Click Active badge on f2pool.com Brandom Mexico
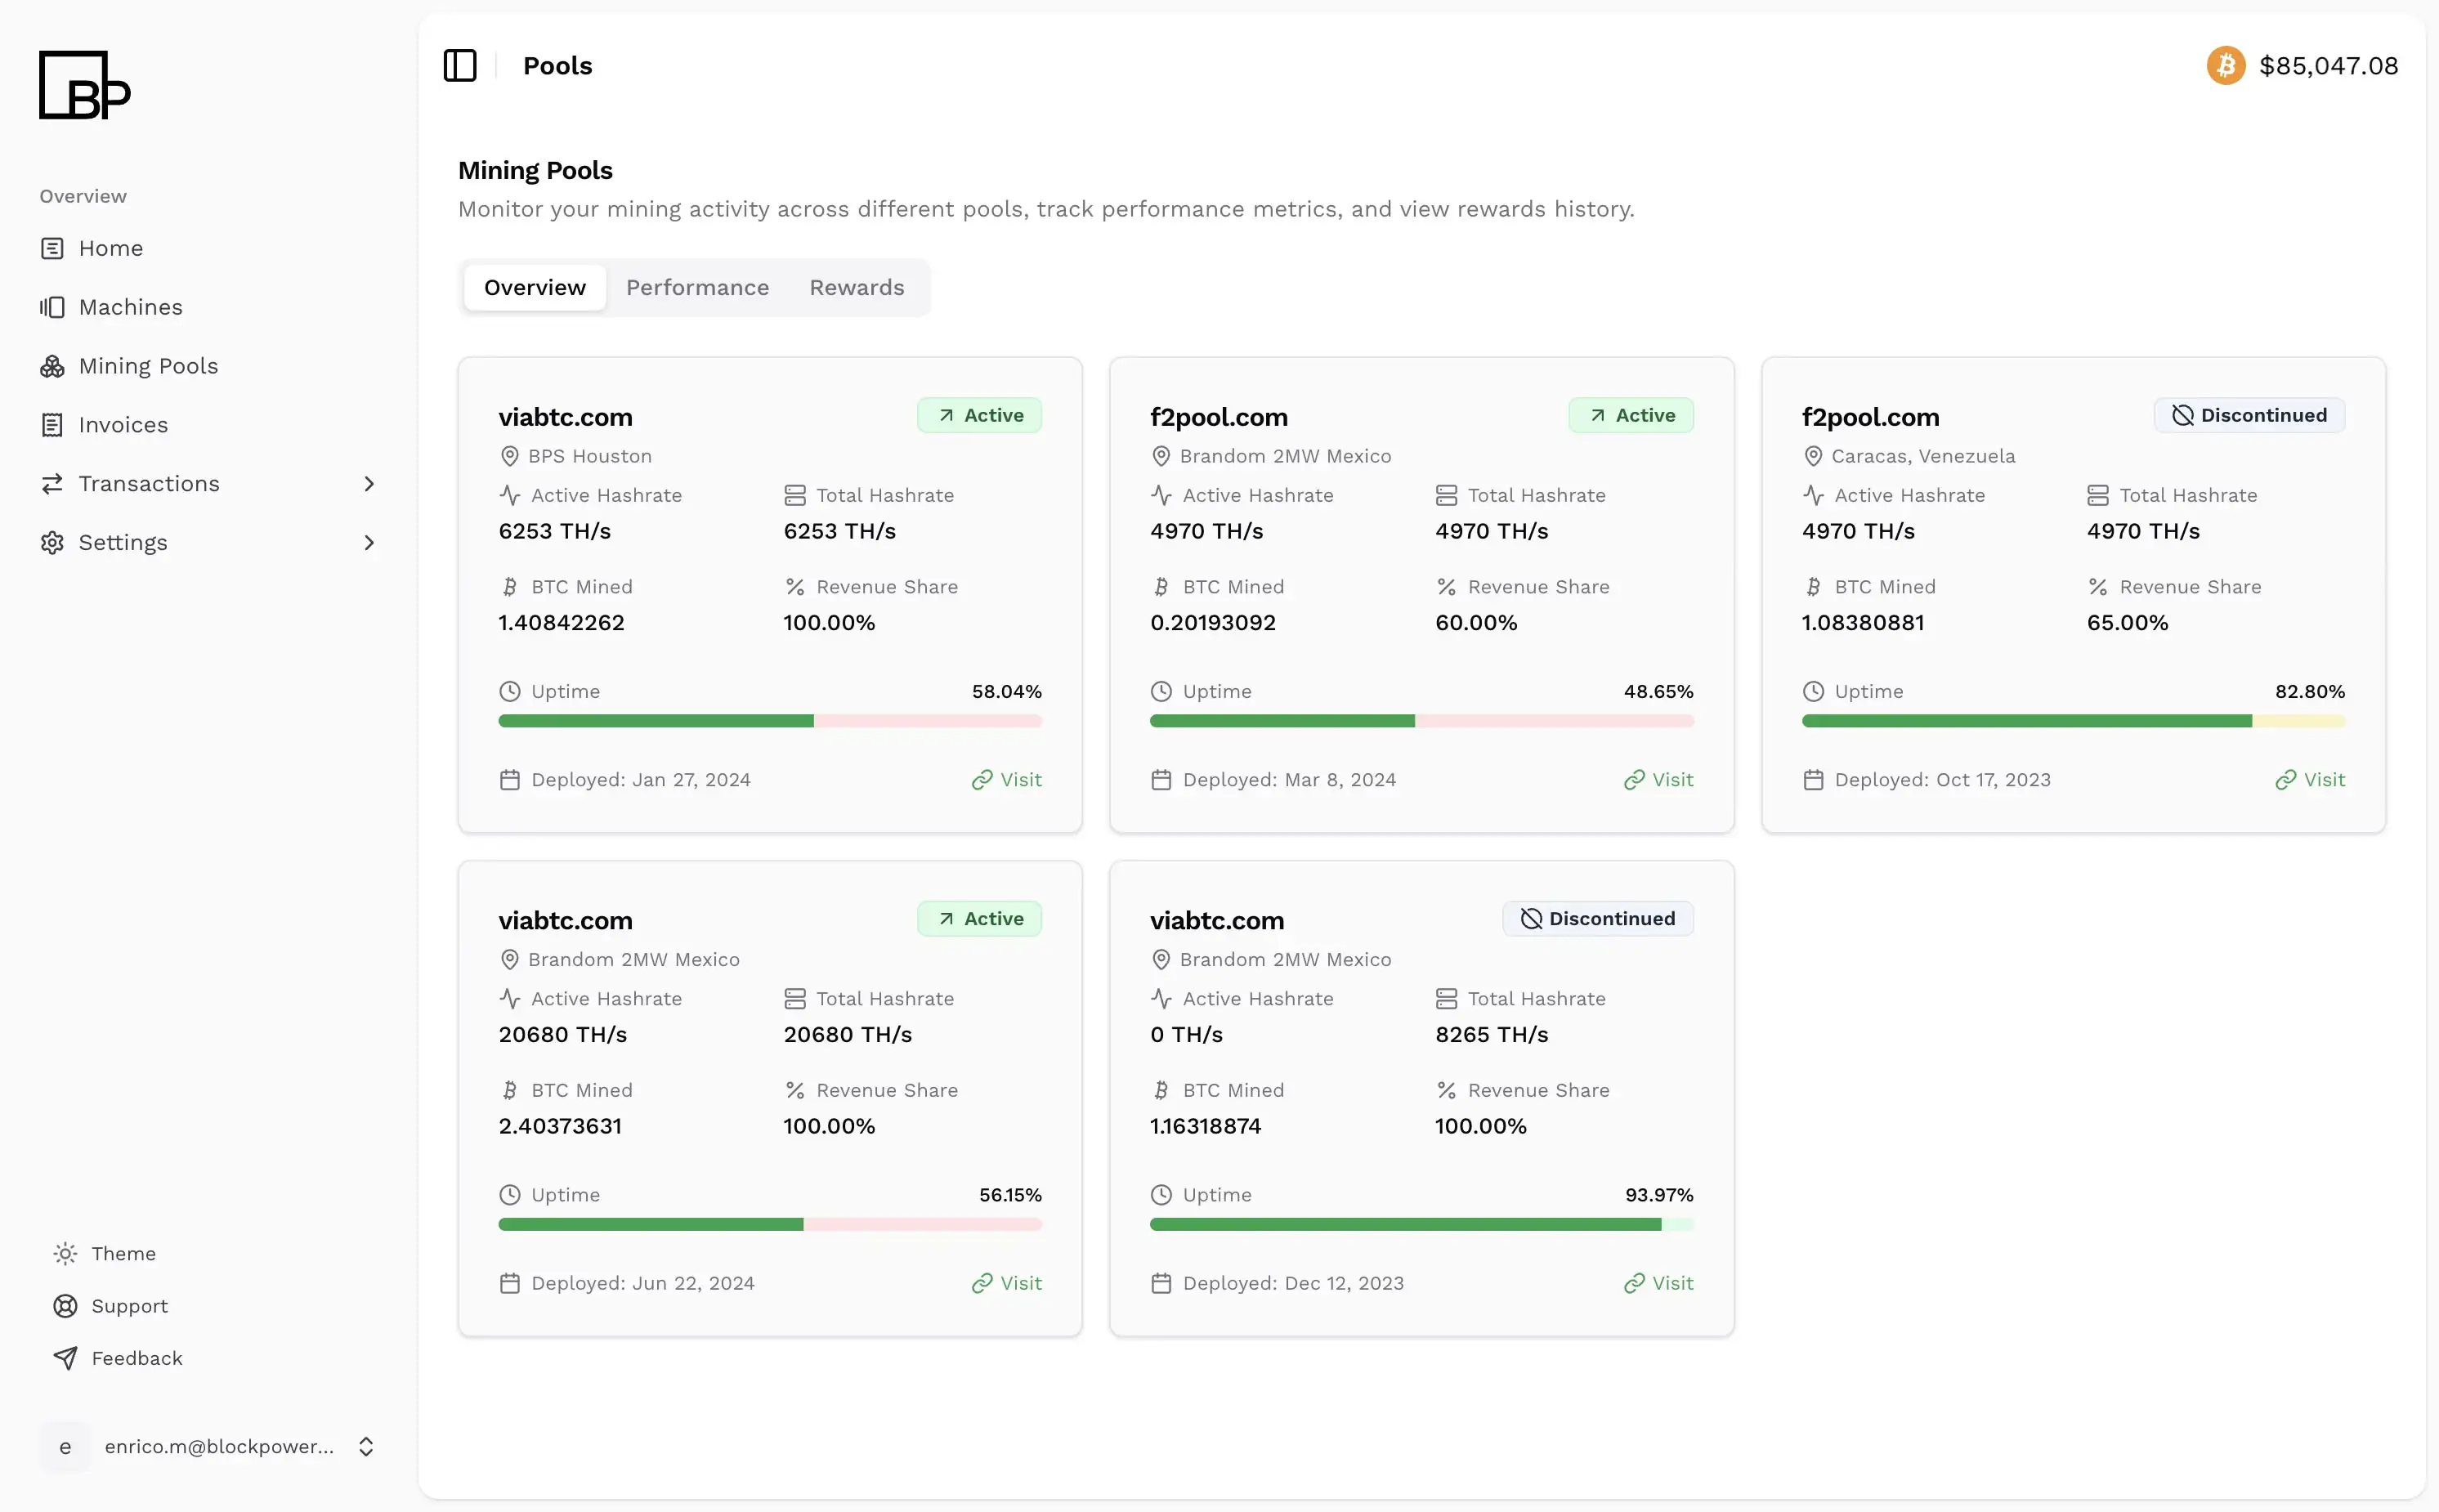Viewport: 2439px width, 1512px height. coord(1631,415)
